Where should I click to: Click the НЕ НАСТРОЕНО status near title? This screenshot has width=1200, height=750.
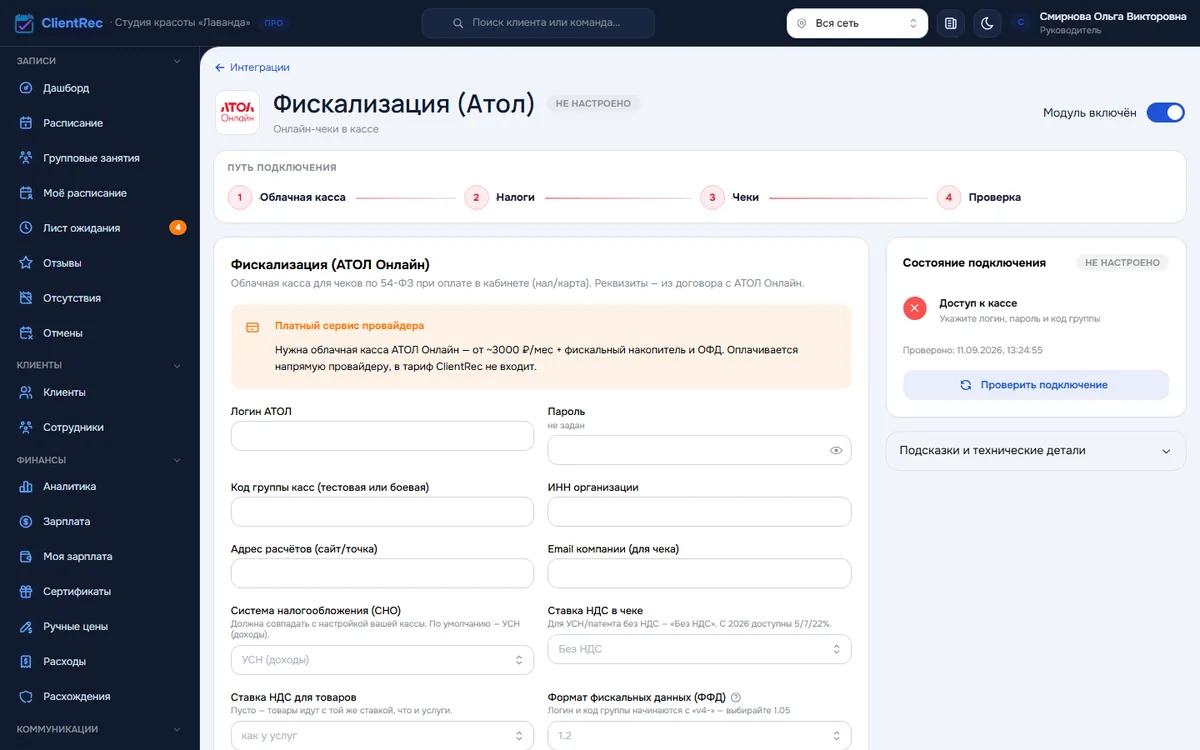[593, 103]
